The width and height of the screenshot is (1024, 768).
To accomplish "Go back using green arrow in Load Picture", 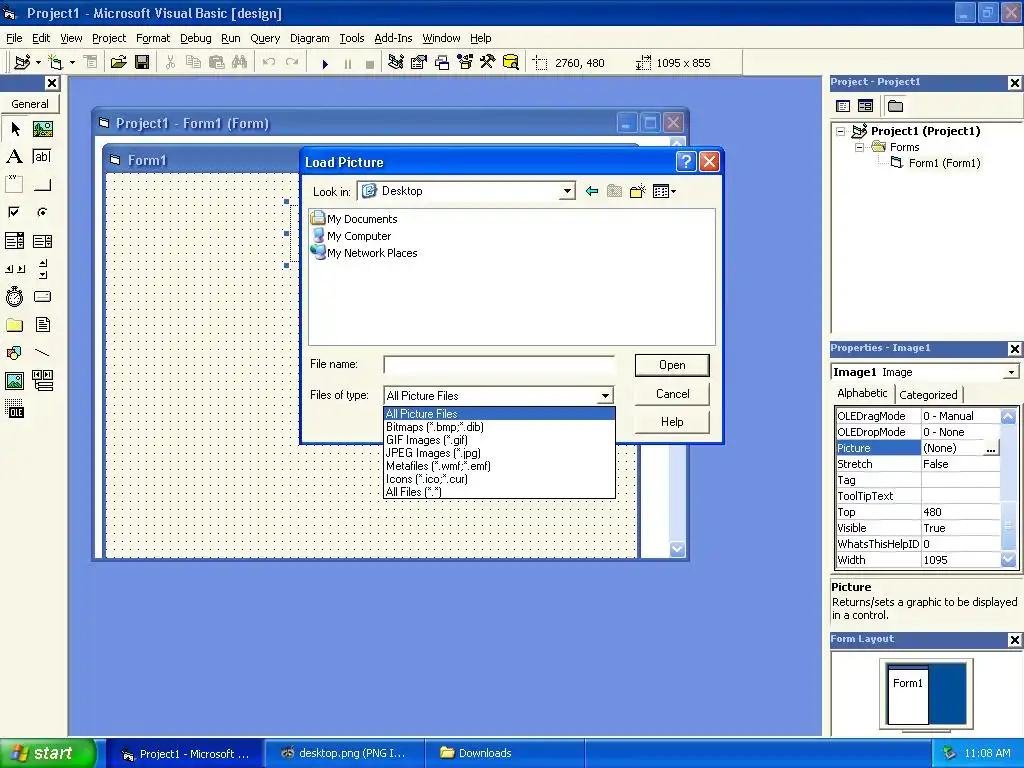I will [592, 191].
